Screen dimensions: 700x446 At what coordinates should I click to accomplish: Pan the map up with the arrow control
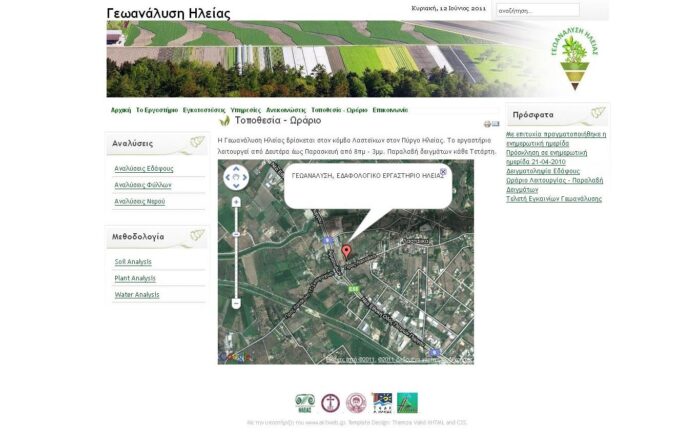(x=236, y=170)
